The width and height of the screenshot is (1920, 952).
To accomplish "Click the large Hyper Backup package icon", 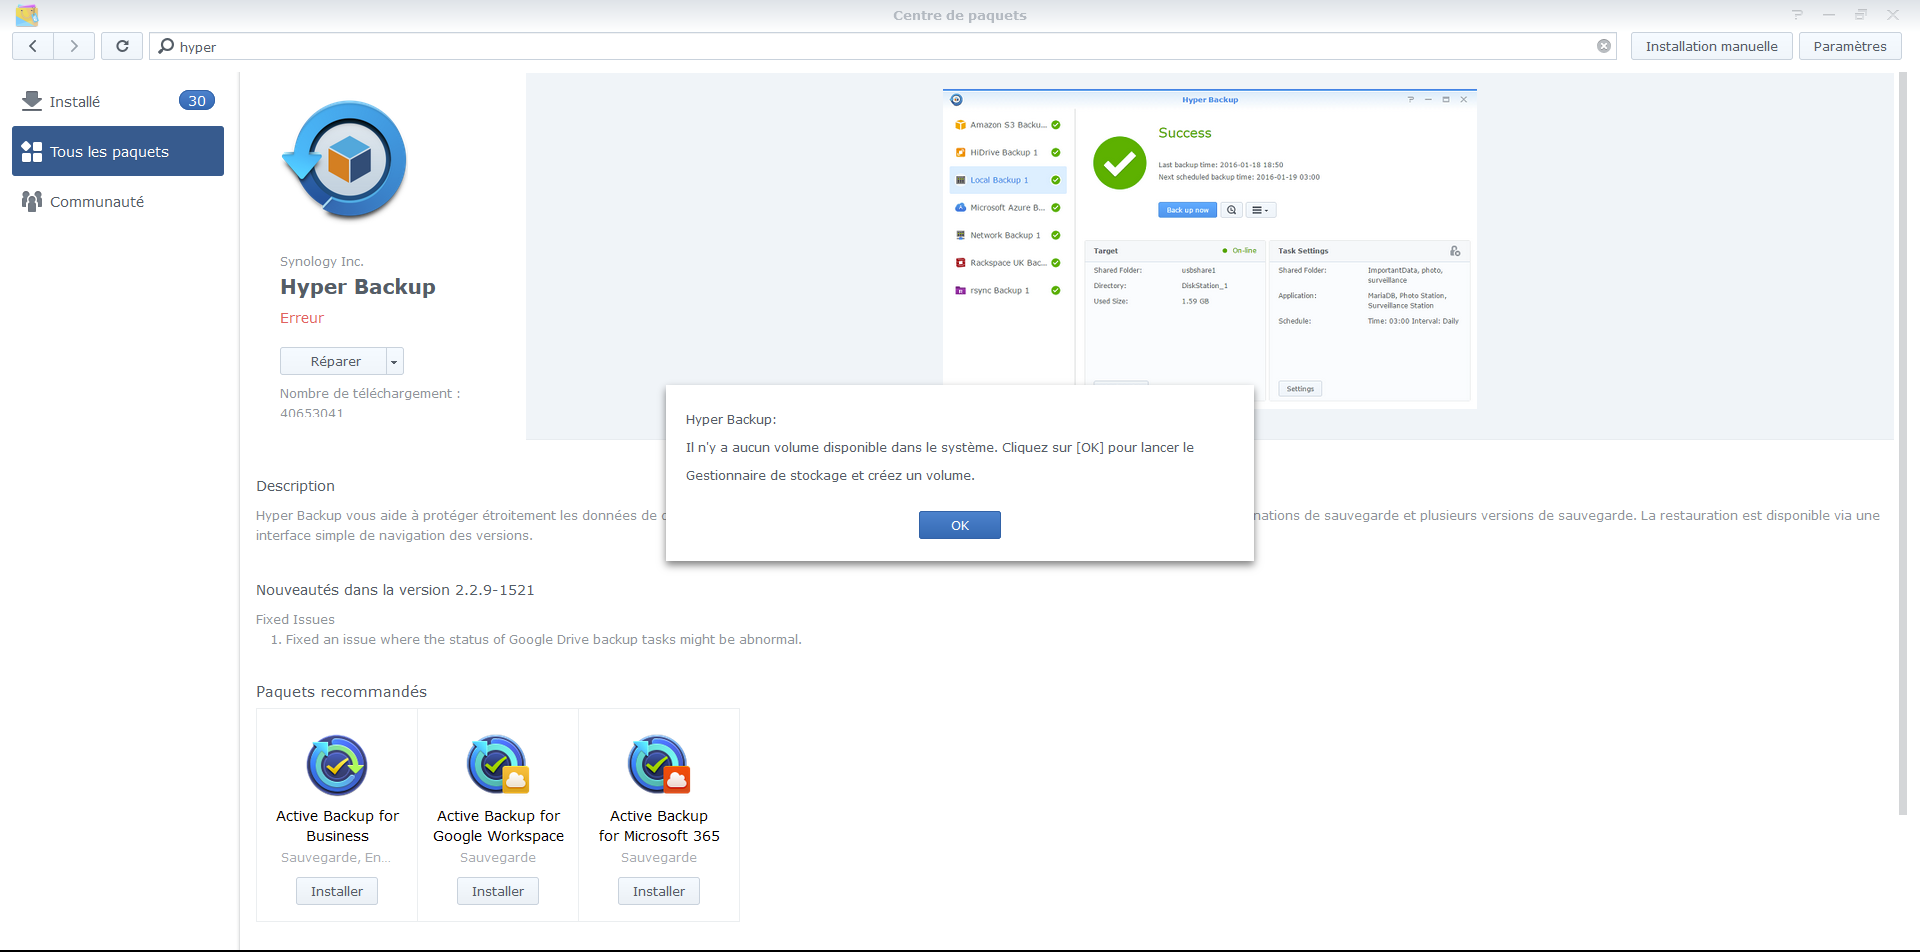I will 345,160.
